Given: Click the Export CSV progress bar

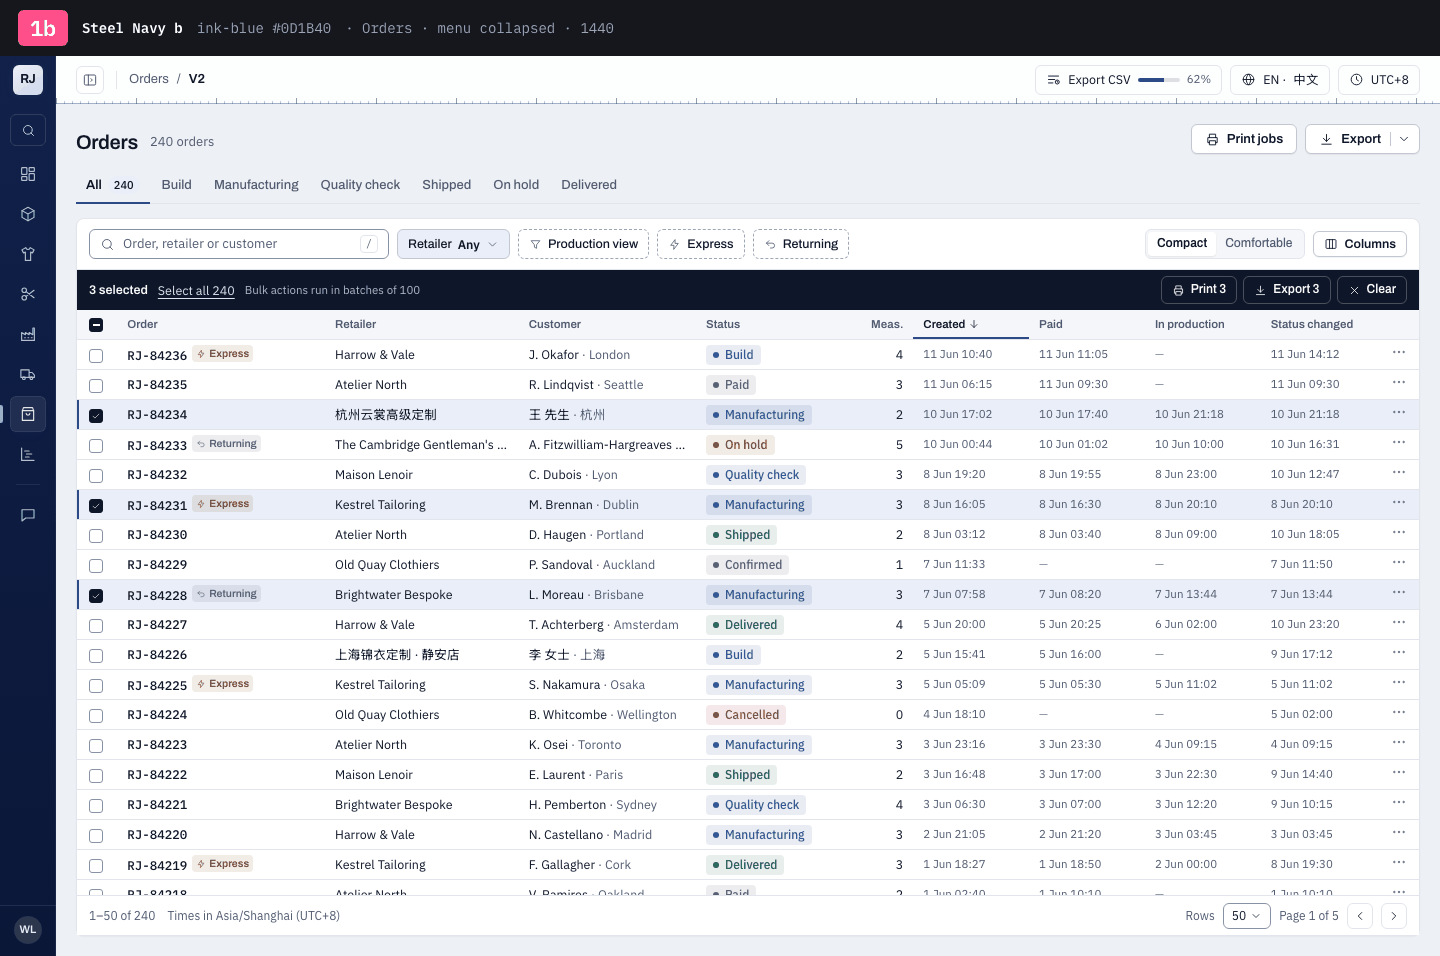Looking at the screenshot, I should click(x=1158, y=80).
